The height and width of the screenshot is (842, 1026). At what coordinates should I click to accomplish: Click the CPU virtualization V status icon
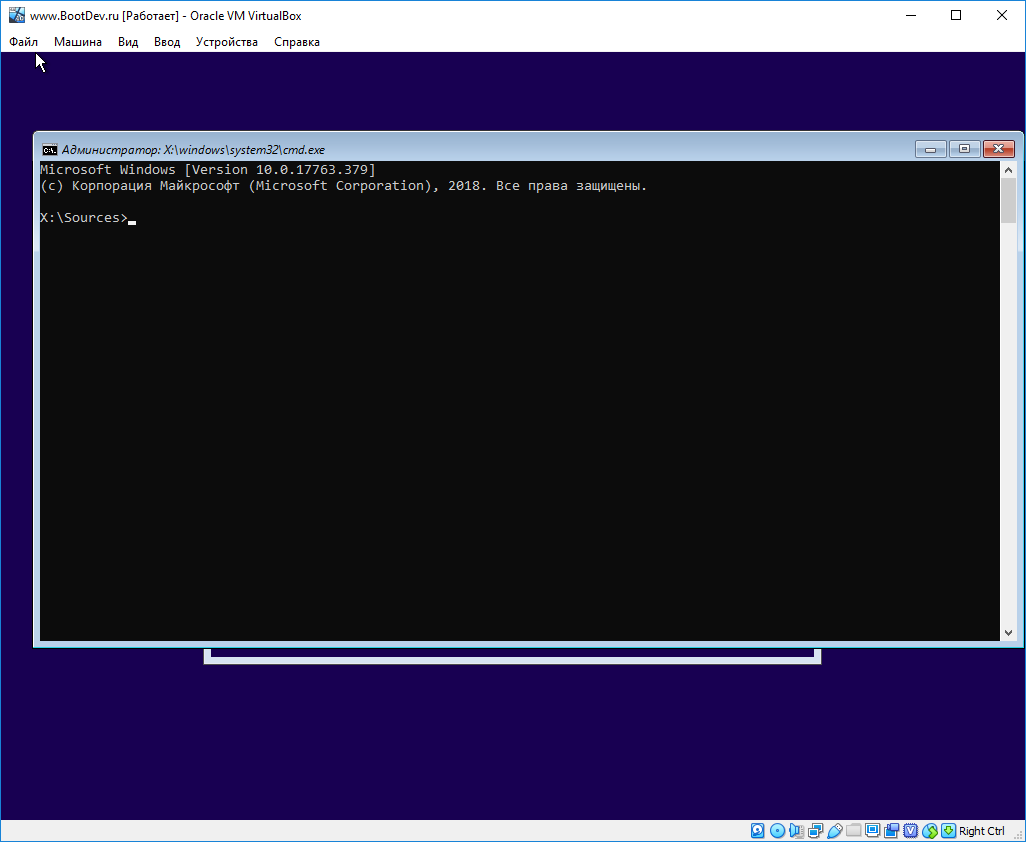point(910,831)
